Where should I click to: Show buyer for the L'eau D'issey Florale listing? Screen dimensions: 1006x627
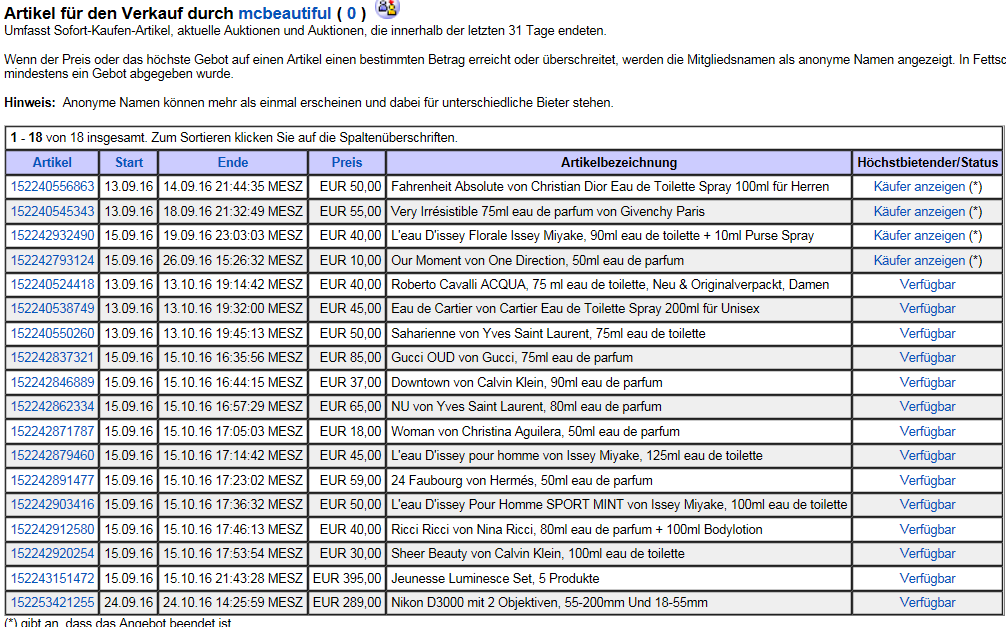click(x=919, y=236)
